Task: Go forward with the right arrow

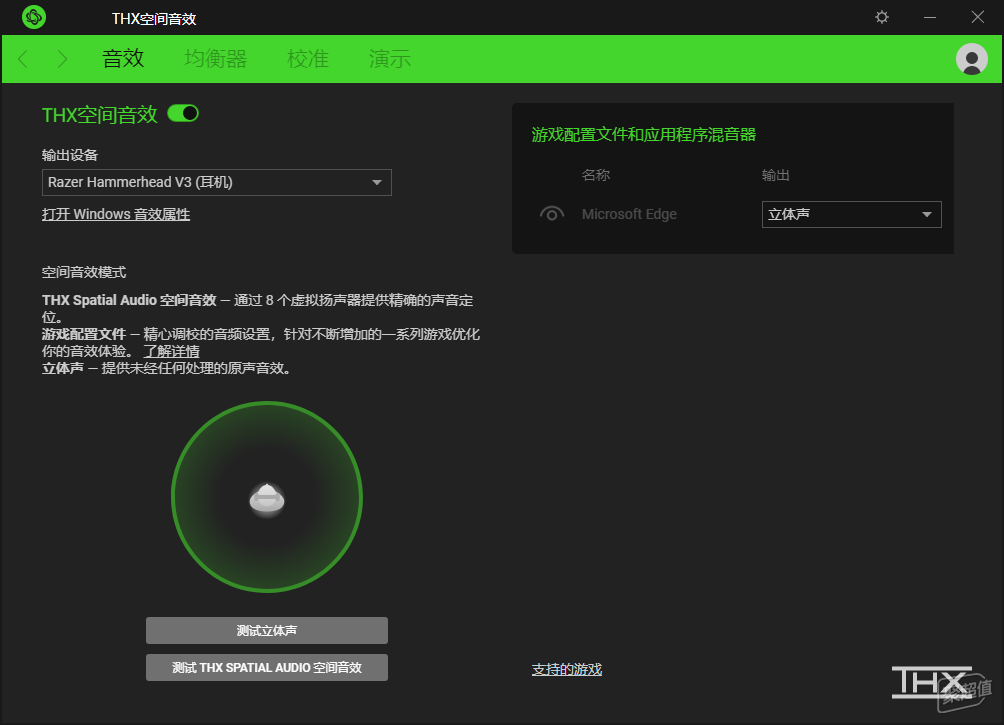Action: [x=62, y=59]
